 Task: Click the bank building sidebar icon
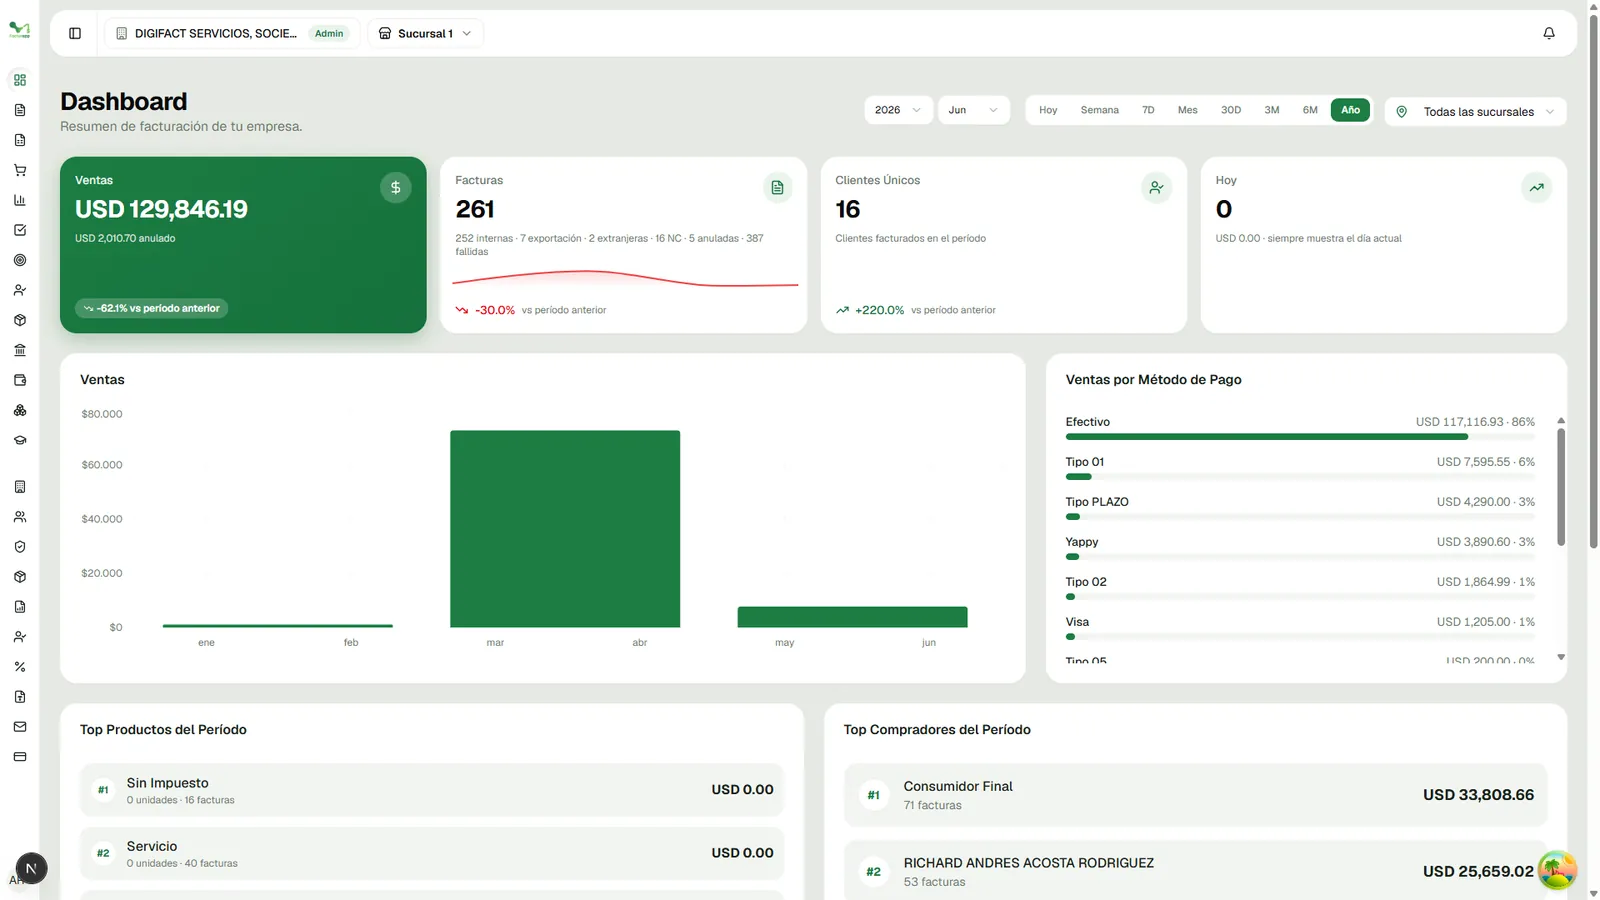(x=20, y=350)
